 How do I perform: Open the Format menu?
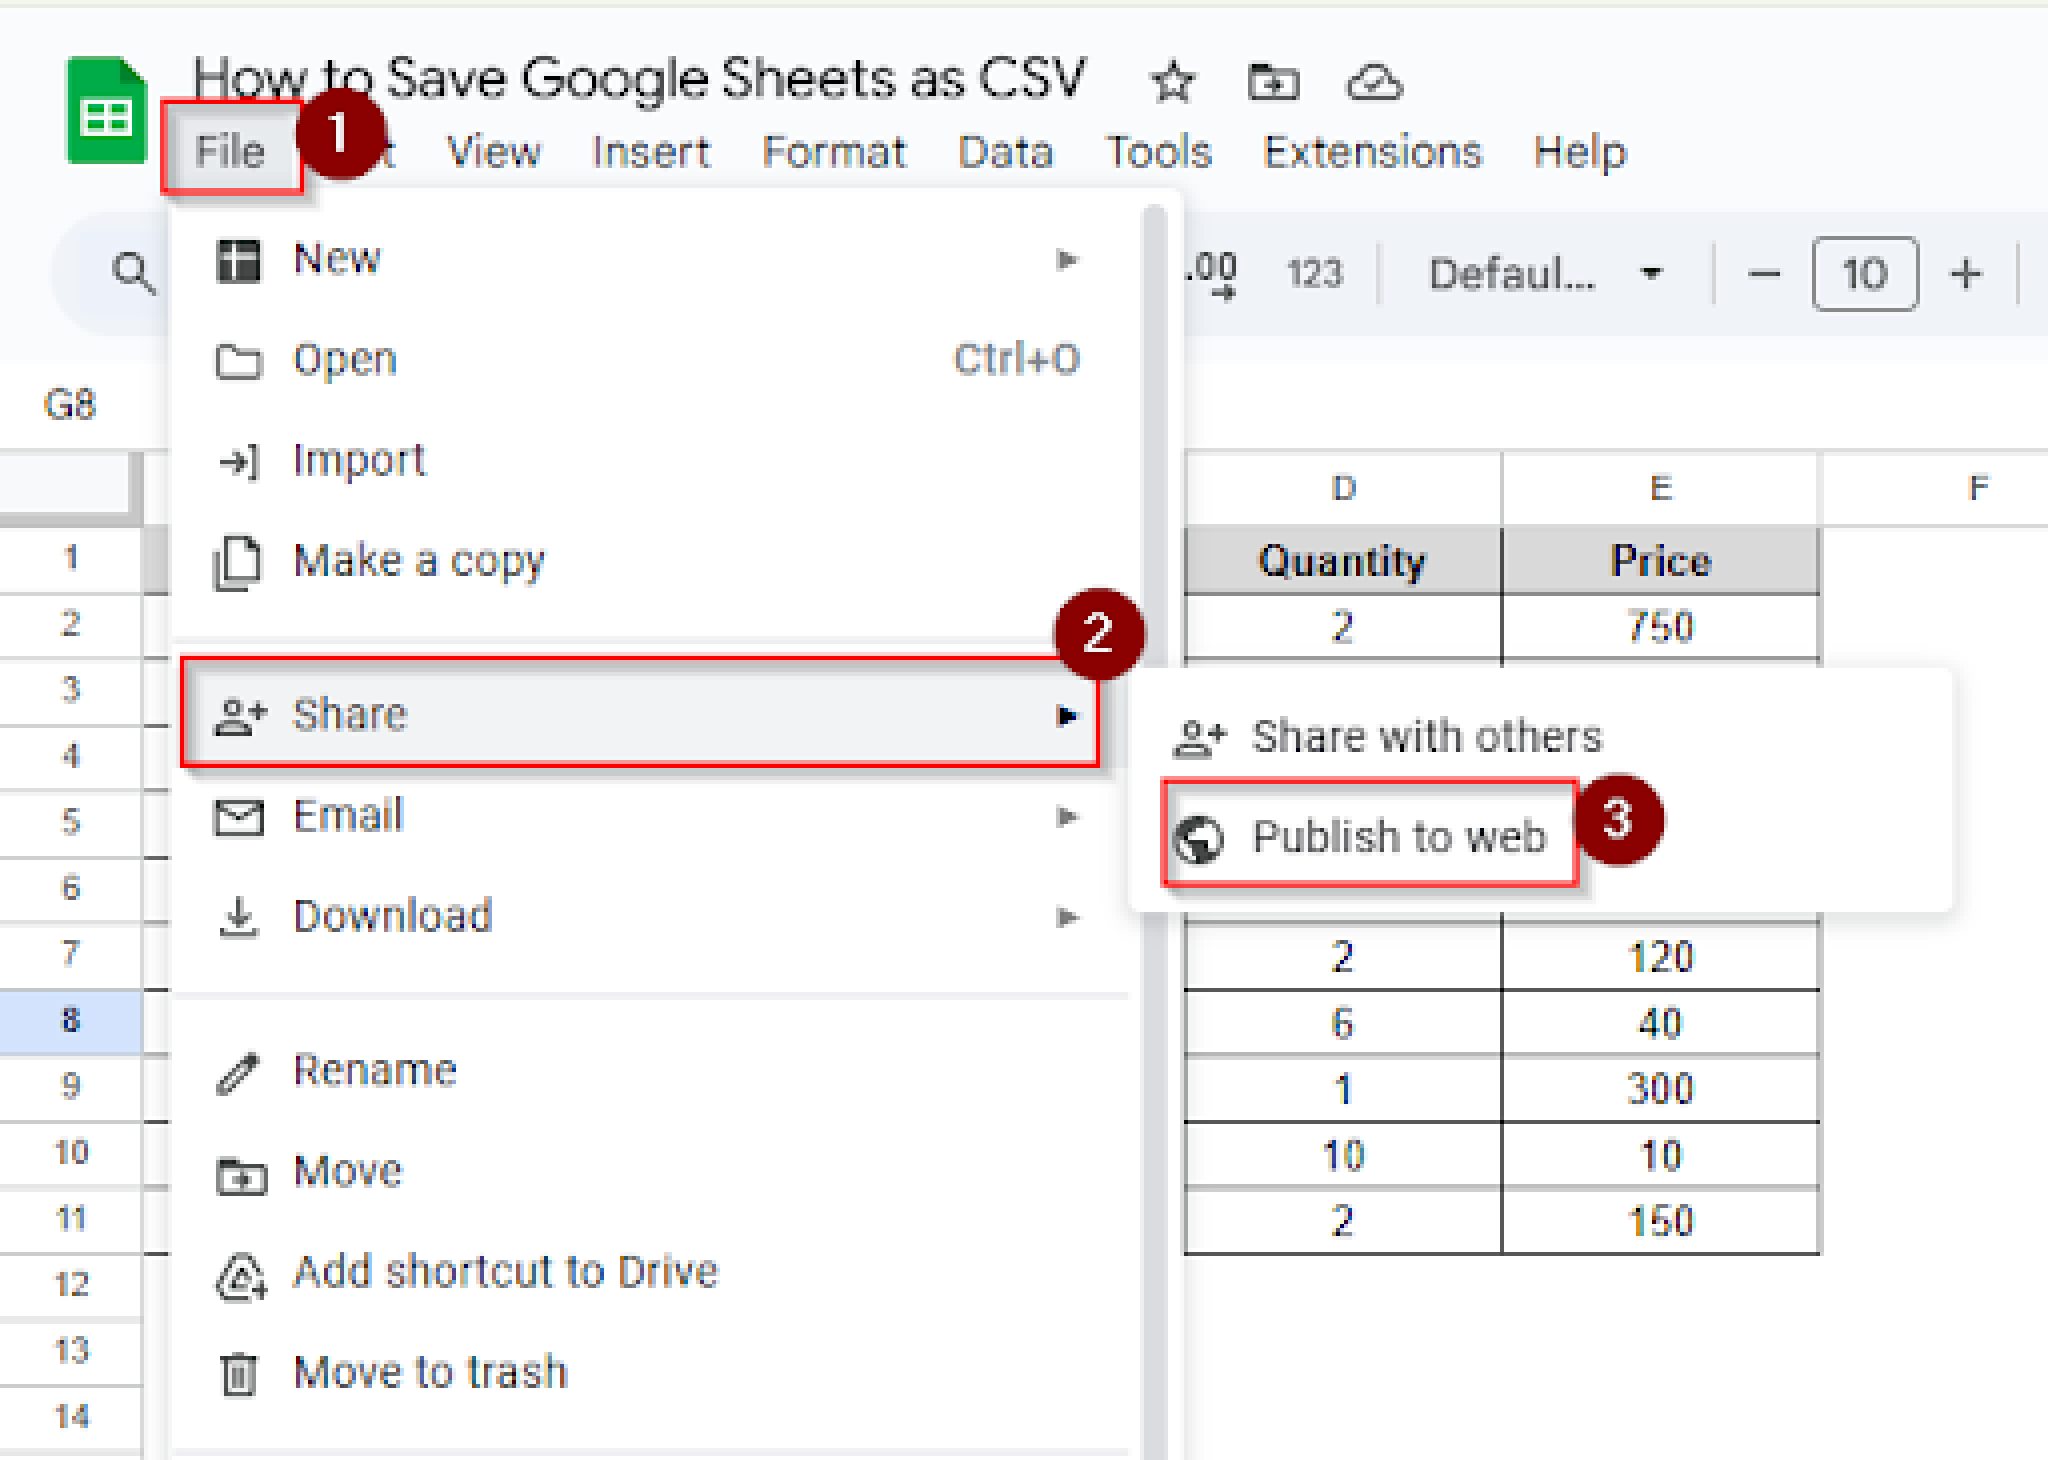[x=834, y=152]
